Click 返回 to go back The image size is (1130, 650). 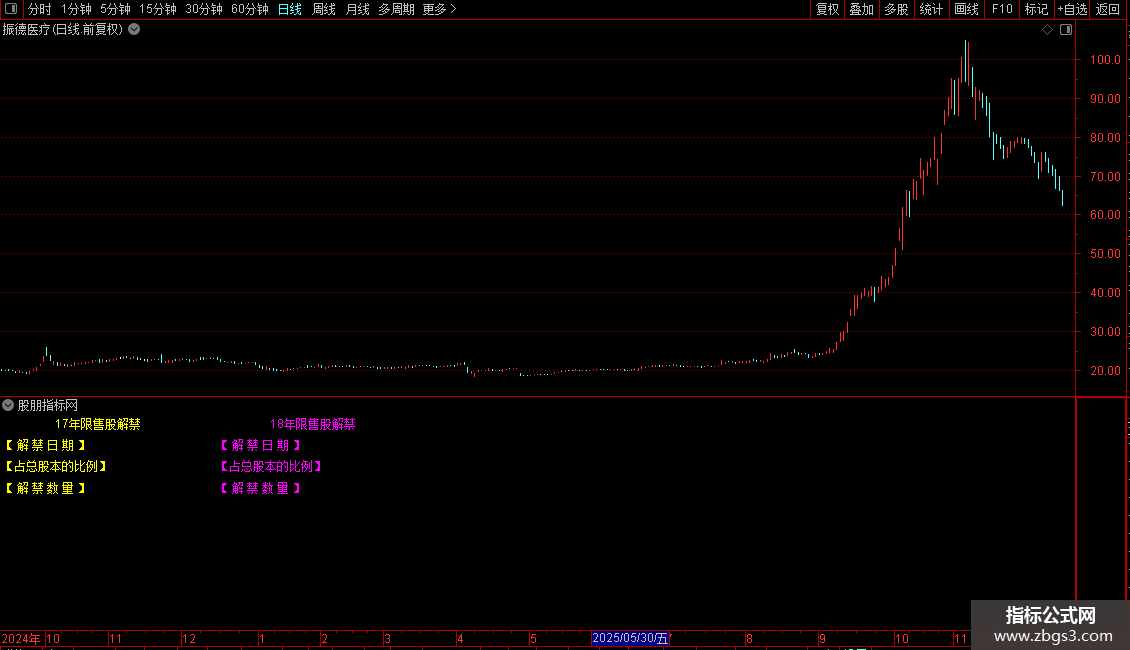click(1108, 9)
